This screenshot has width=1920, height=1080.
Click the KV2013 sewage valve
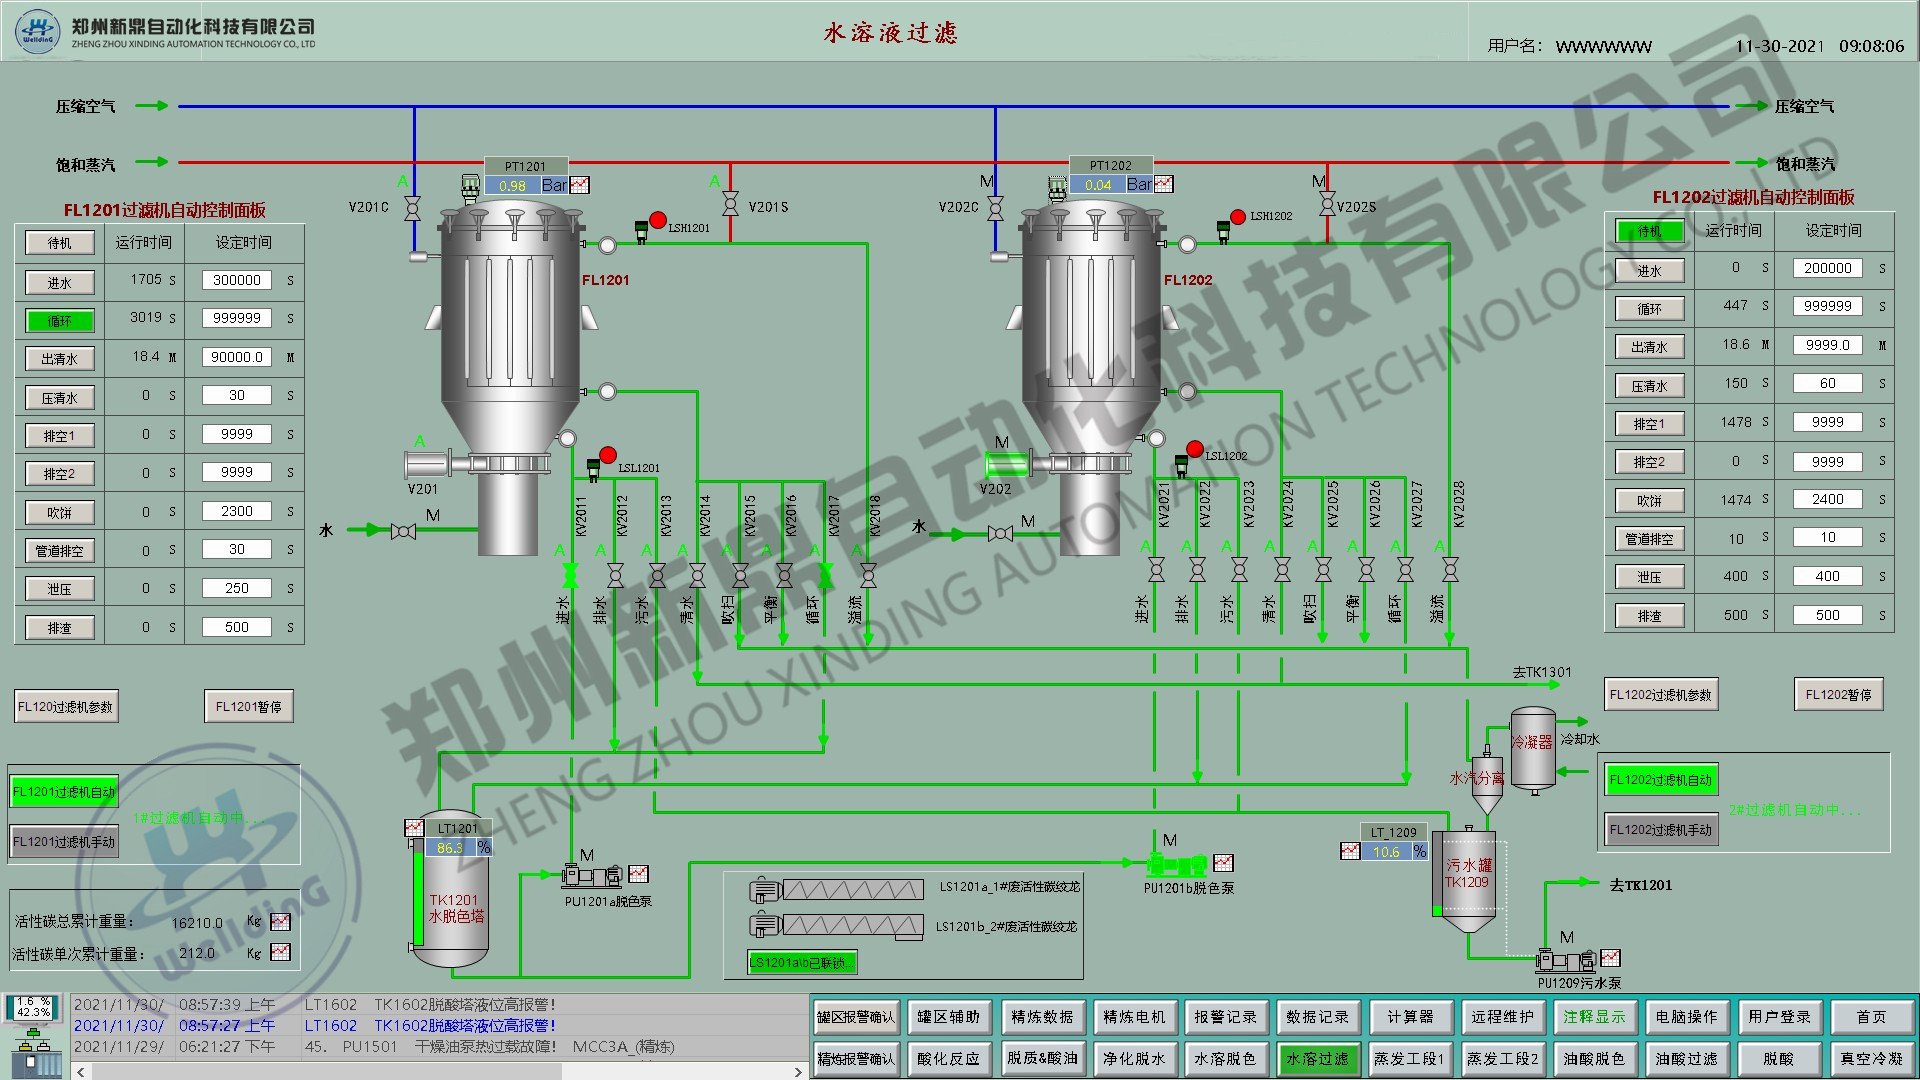pos(657,574)
